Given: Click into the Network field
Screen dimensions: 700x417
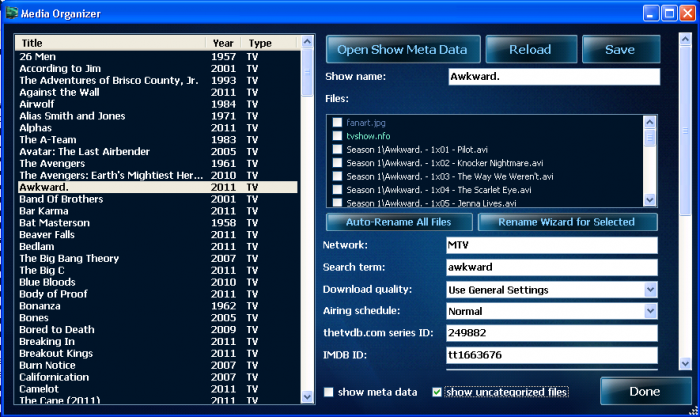Looking at the screenshot, I should click(552, 245).
